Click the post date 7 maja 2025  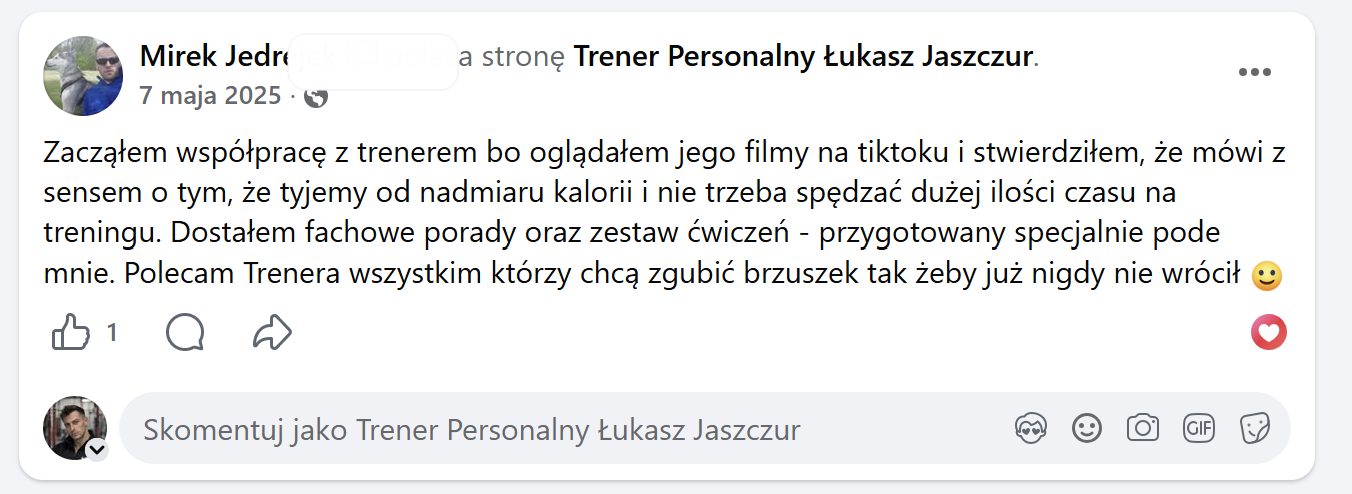[x=210, y=96]
